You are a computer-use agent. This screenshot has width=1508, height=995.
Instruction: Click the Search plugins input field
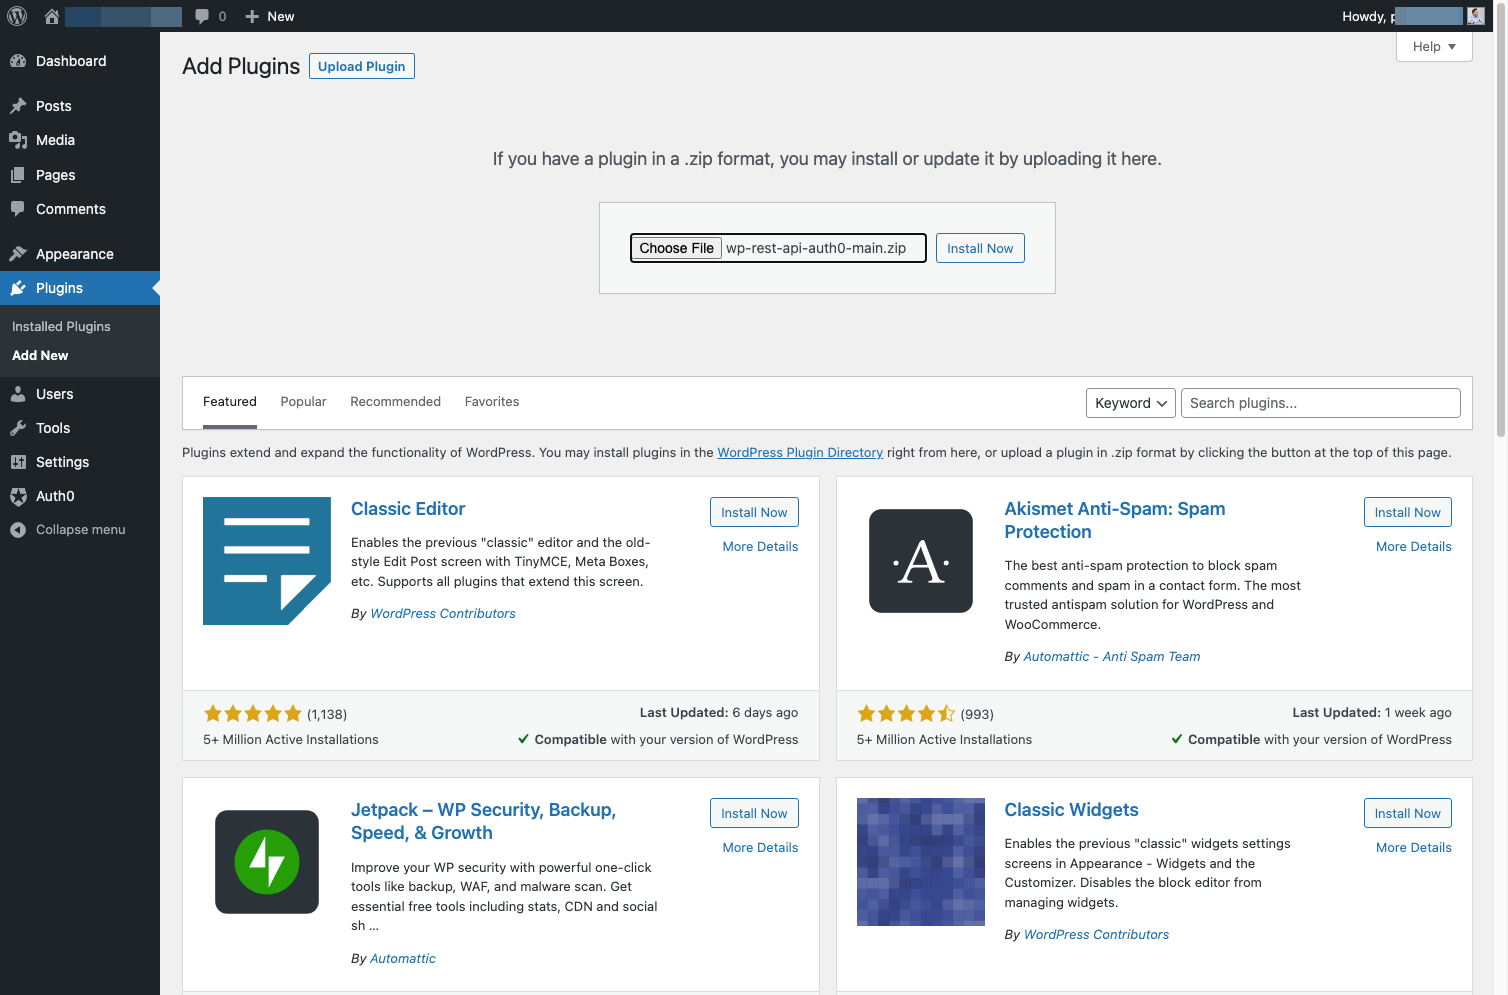coord(1320,403)
